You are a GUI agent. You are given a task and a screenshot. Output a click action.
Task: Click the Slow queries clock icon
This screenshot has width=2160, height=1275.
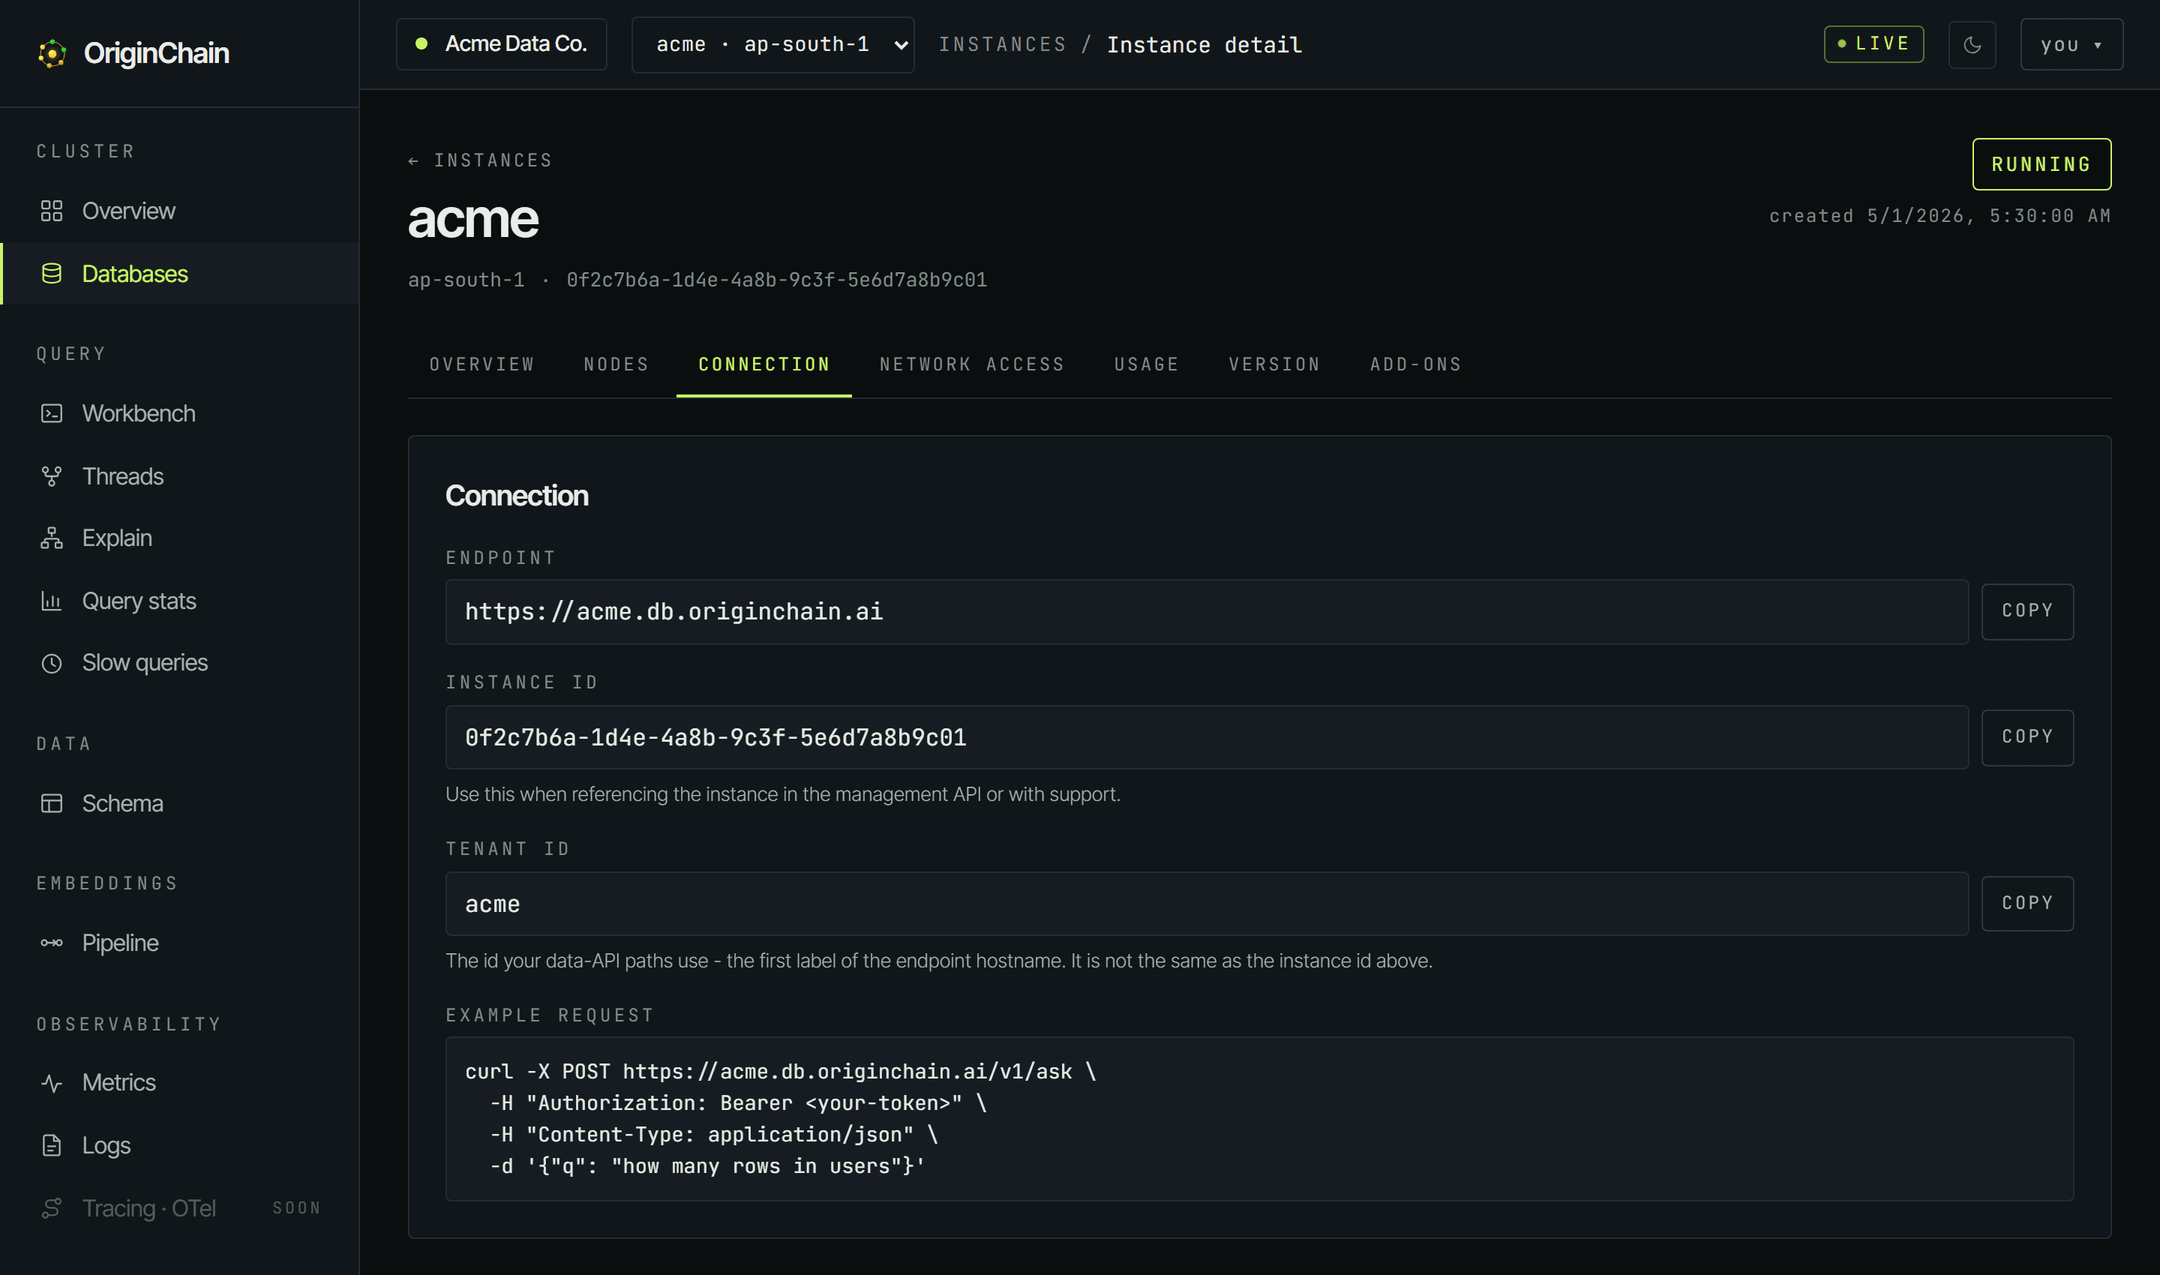pyautogui.click(x=52, y=663)
